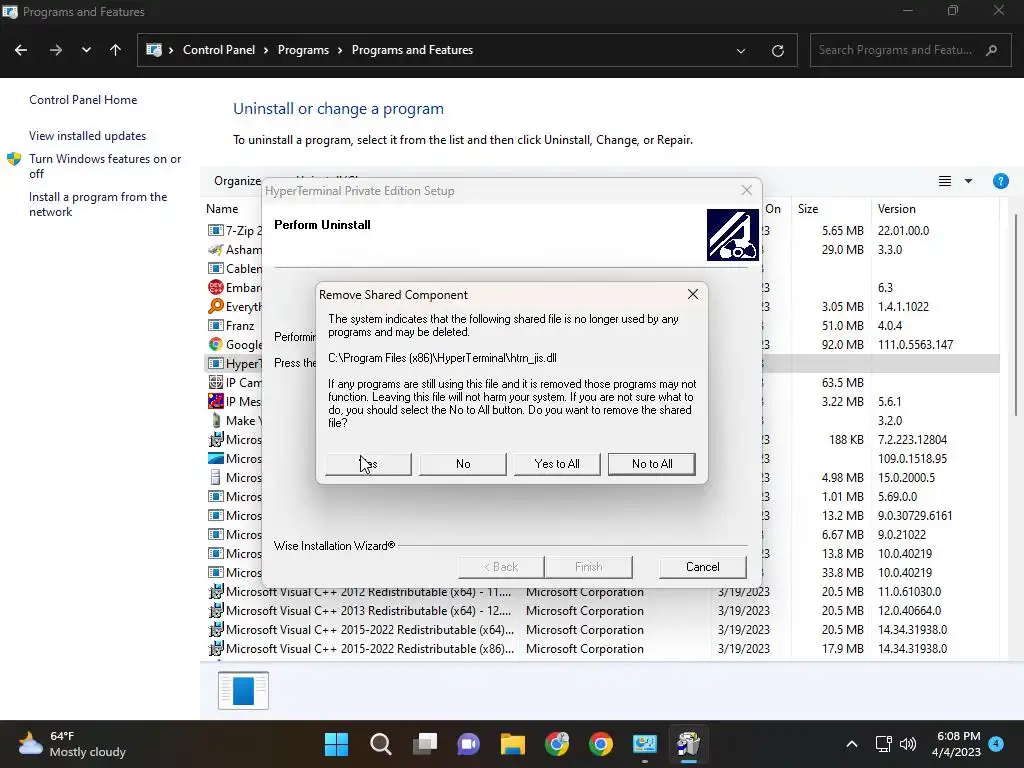Open the network tray icon

pyautogui.click(x=883, y=744)
